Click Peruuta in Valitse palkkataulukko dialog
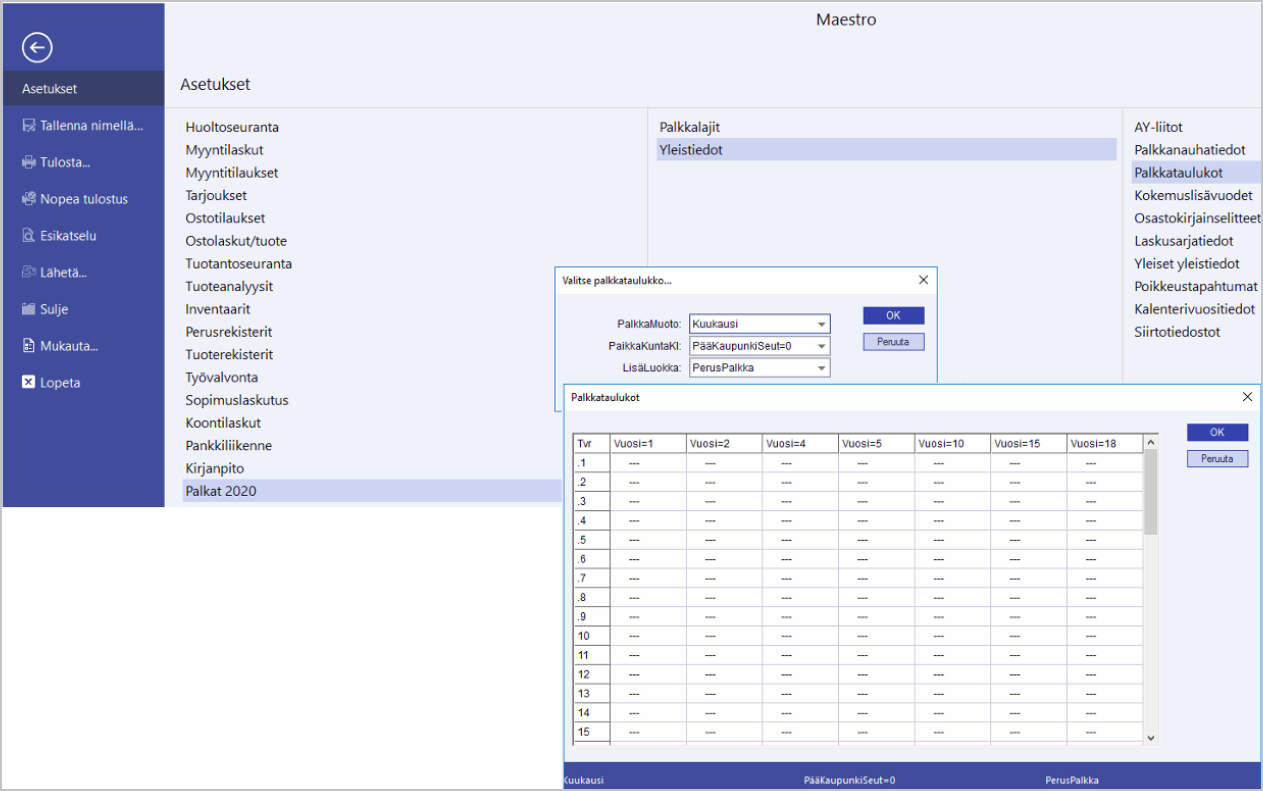 click(x=893, y=342)
